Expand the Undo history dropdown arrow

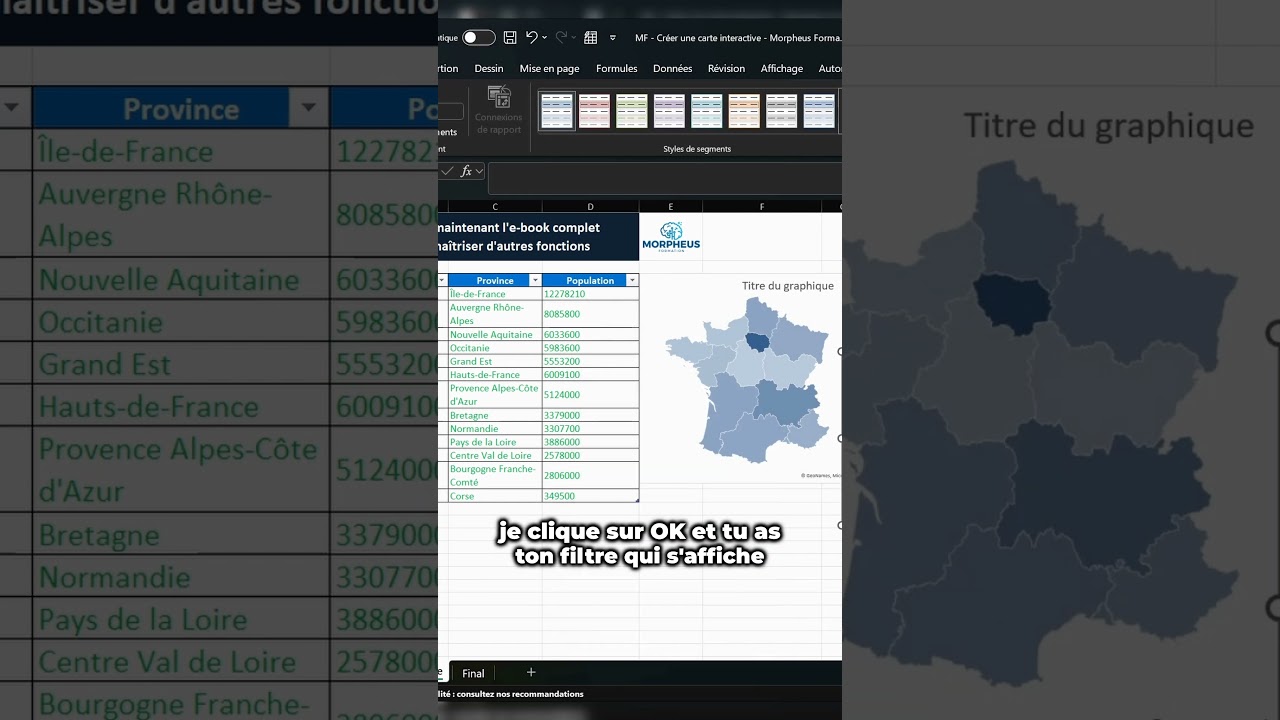[x=543, y=37]
